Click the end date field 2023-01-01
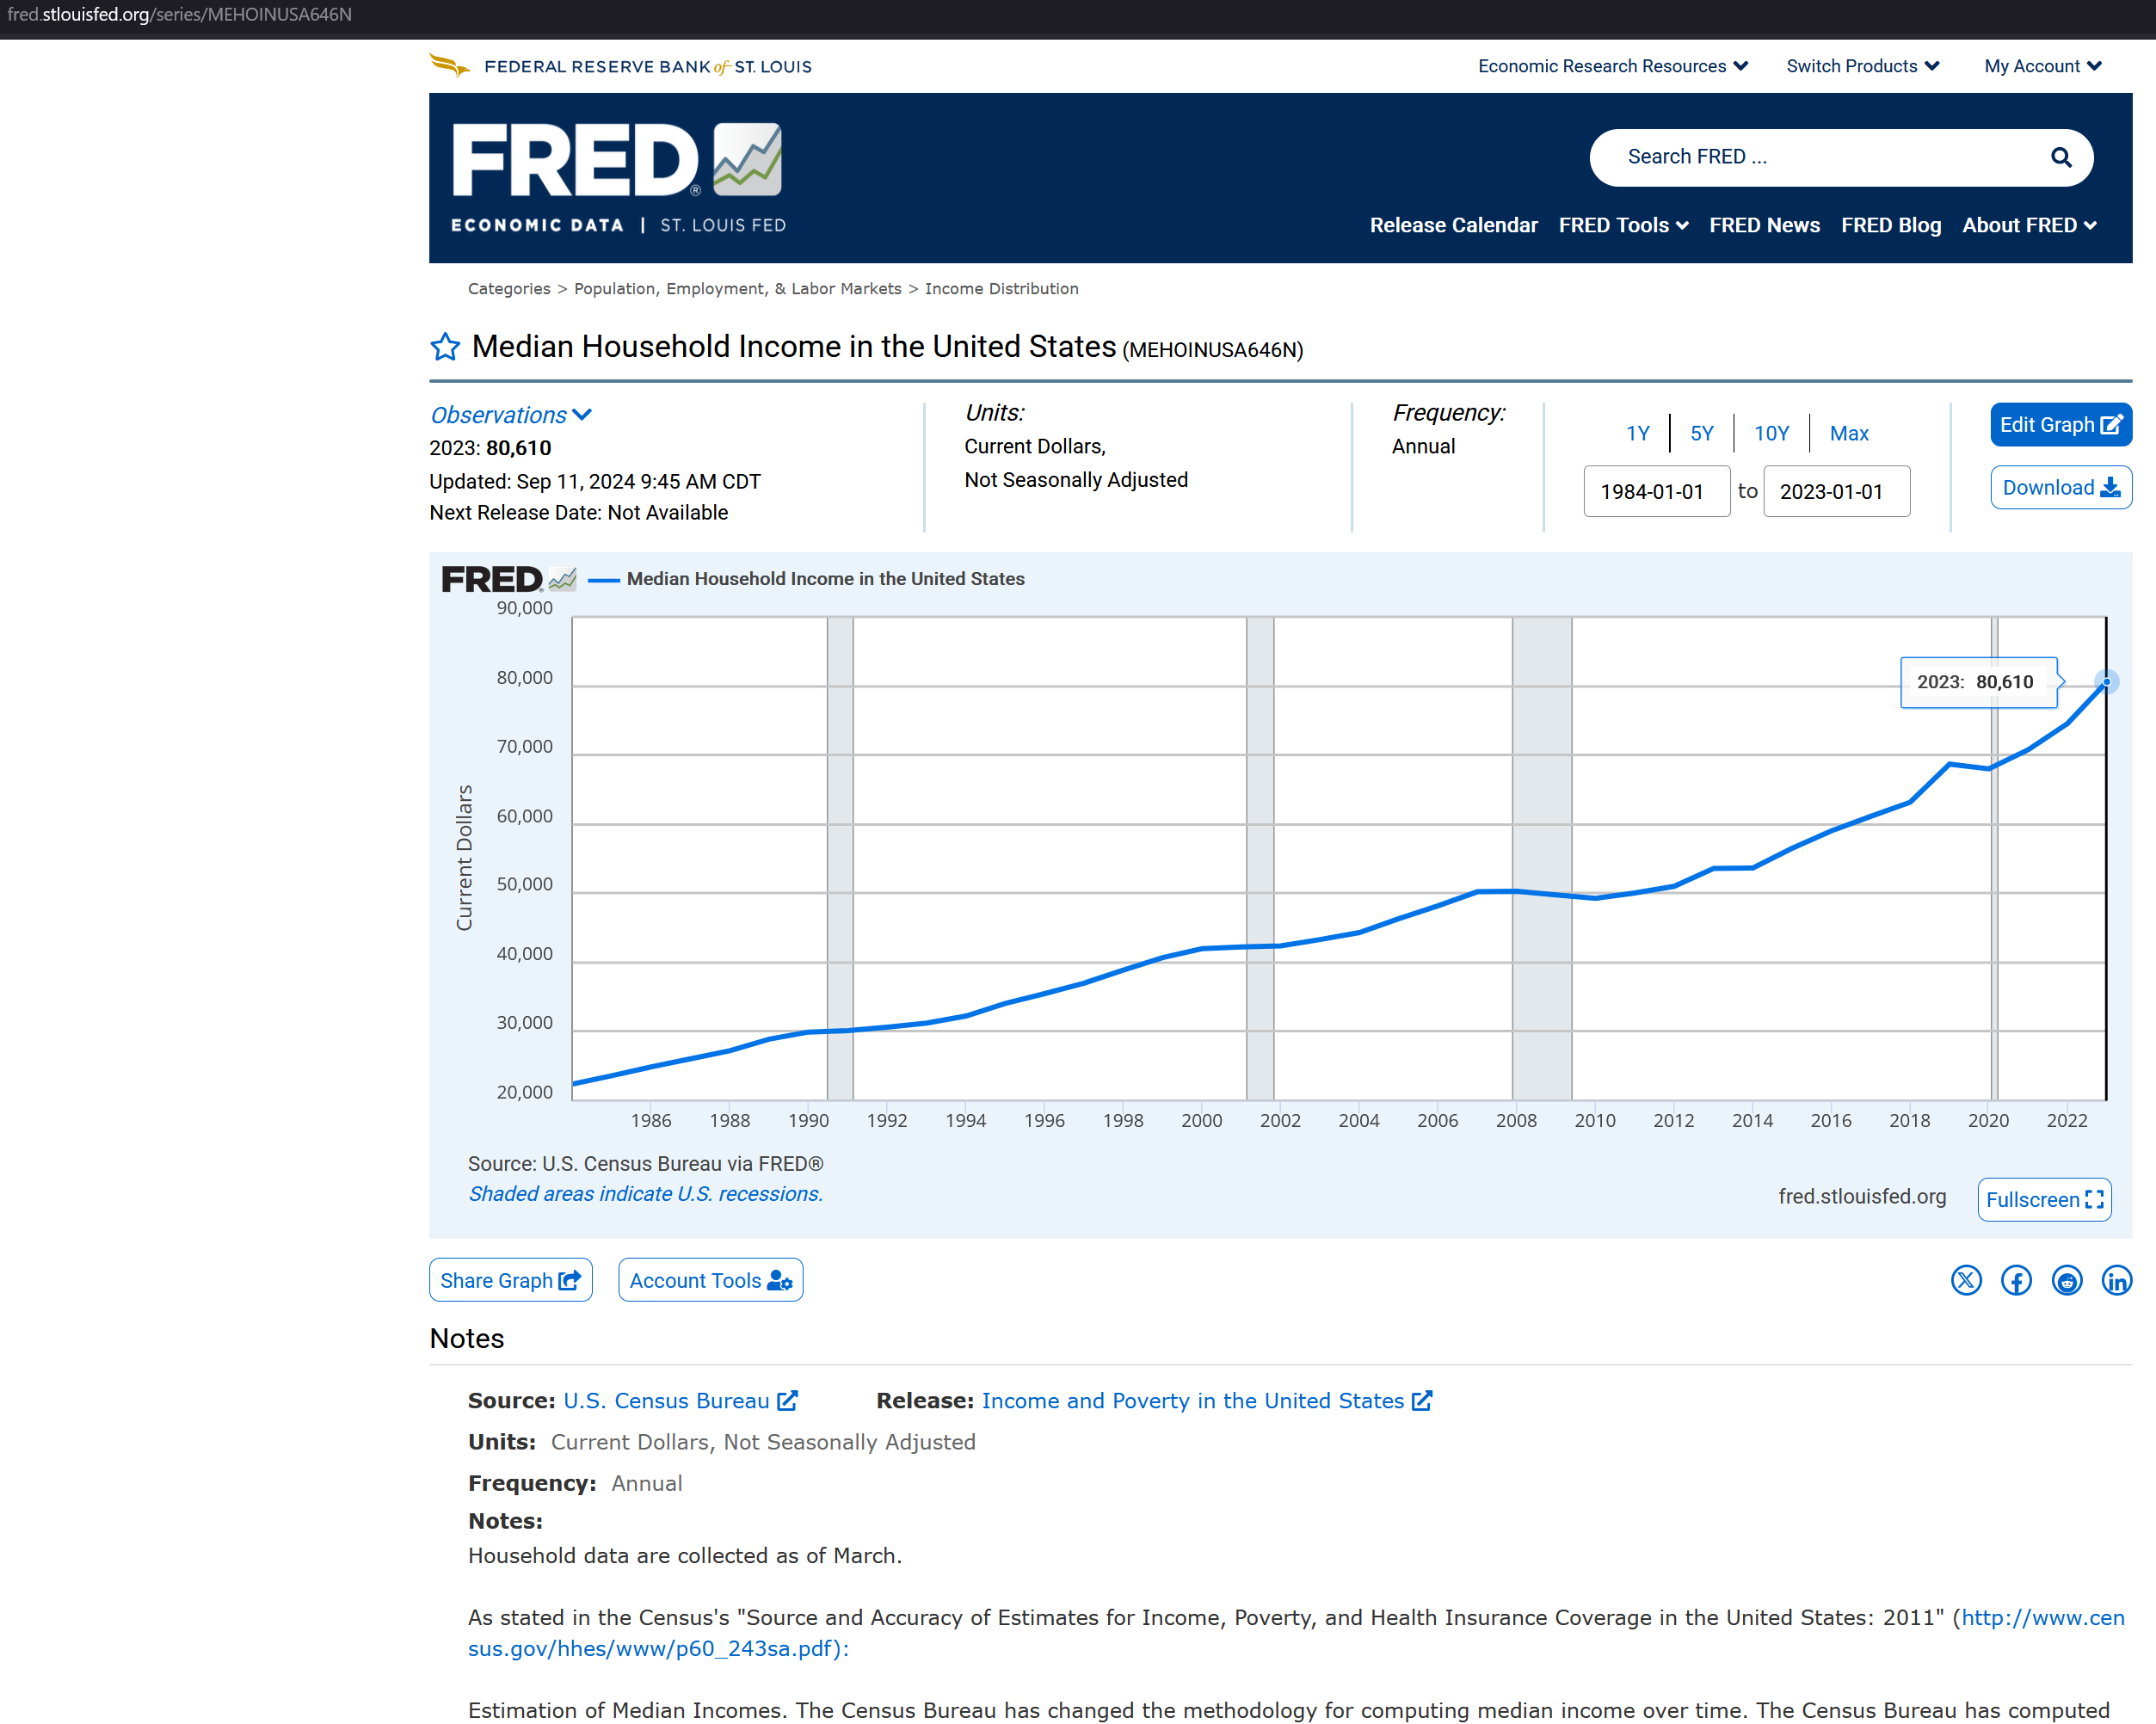 (1836, 491)
